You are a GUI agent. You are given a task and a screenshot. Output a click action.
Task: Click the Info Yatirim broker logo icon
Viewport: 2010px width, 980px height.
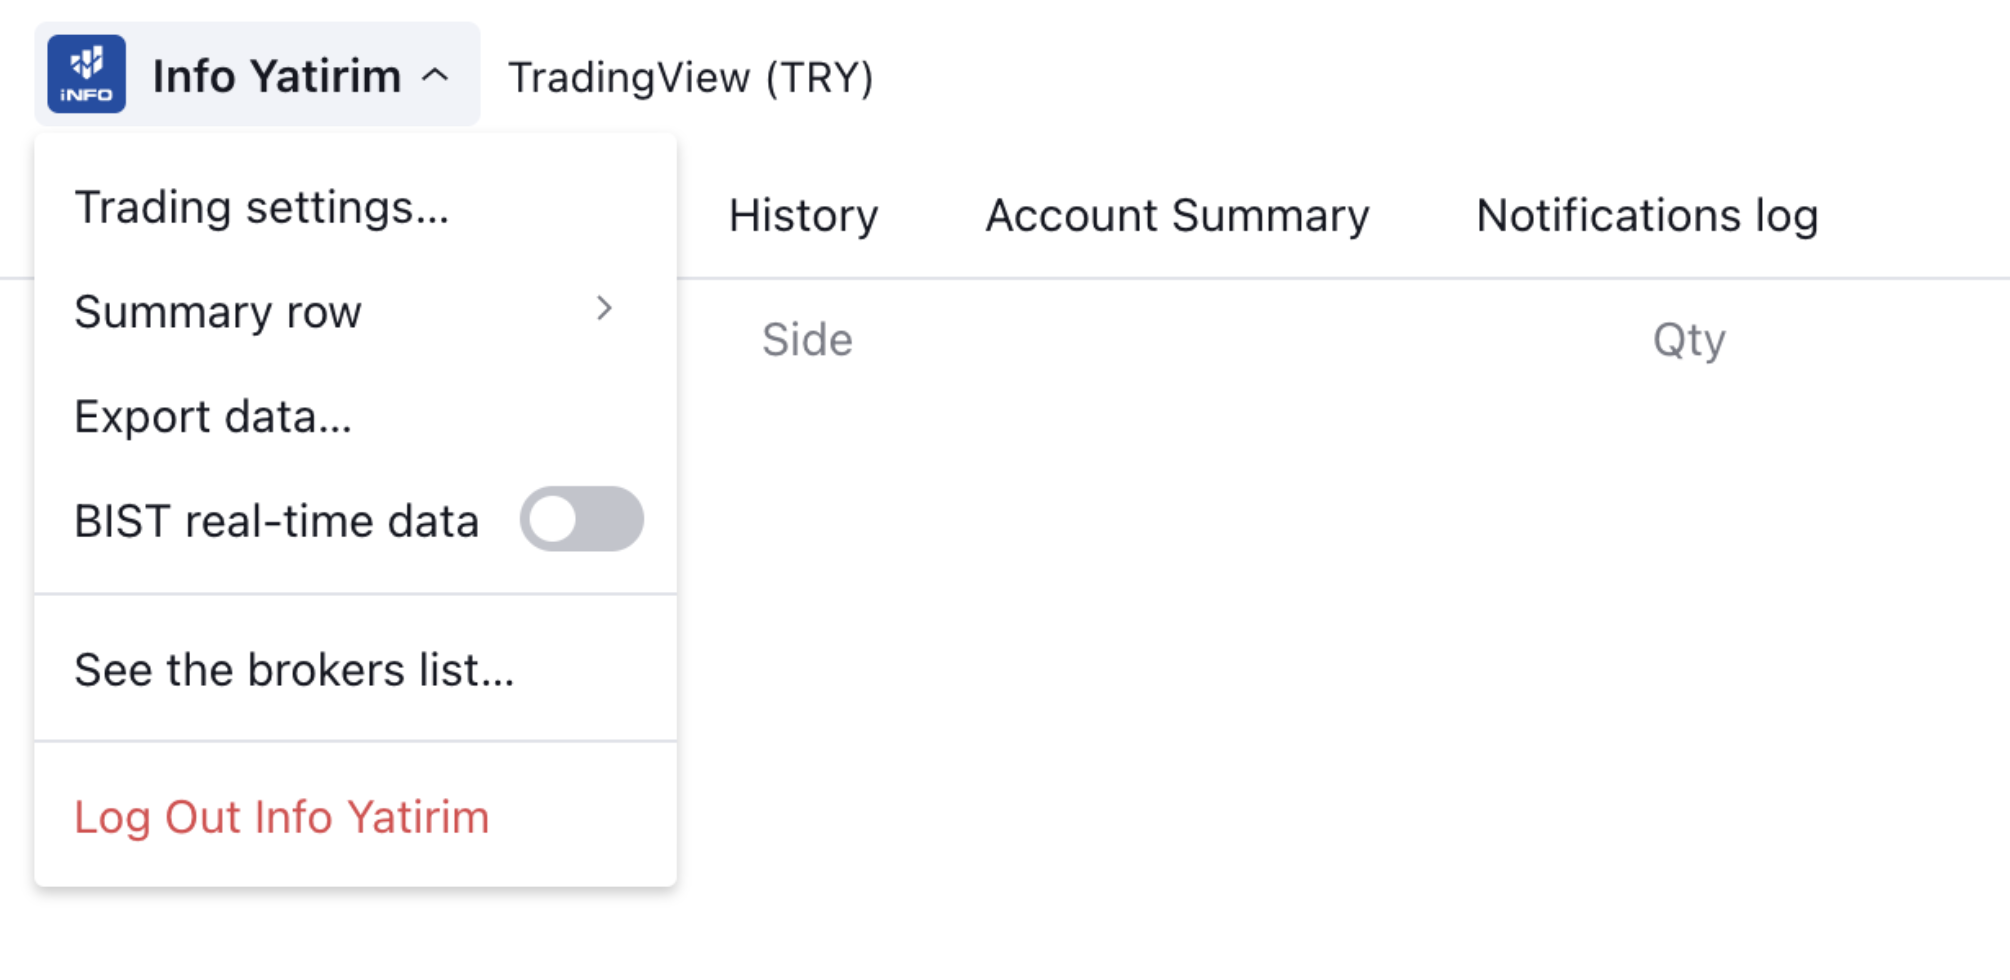coord(87,74)
